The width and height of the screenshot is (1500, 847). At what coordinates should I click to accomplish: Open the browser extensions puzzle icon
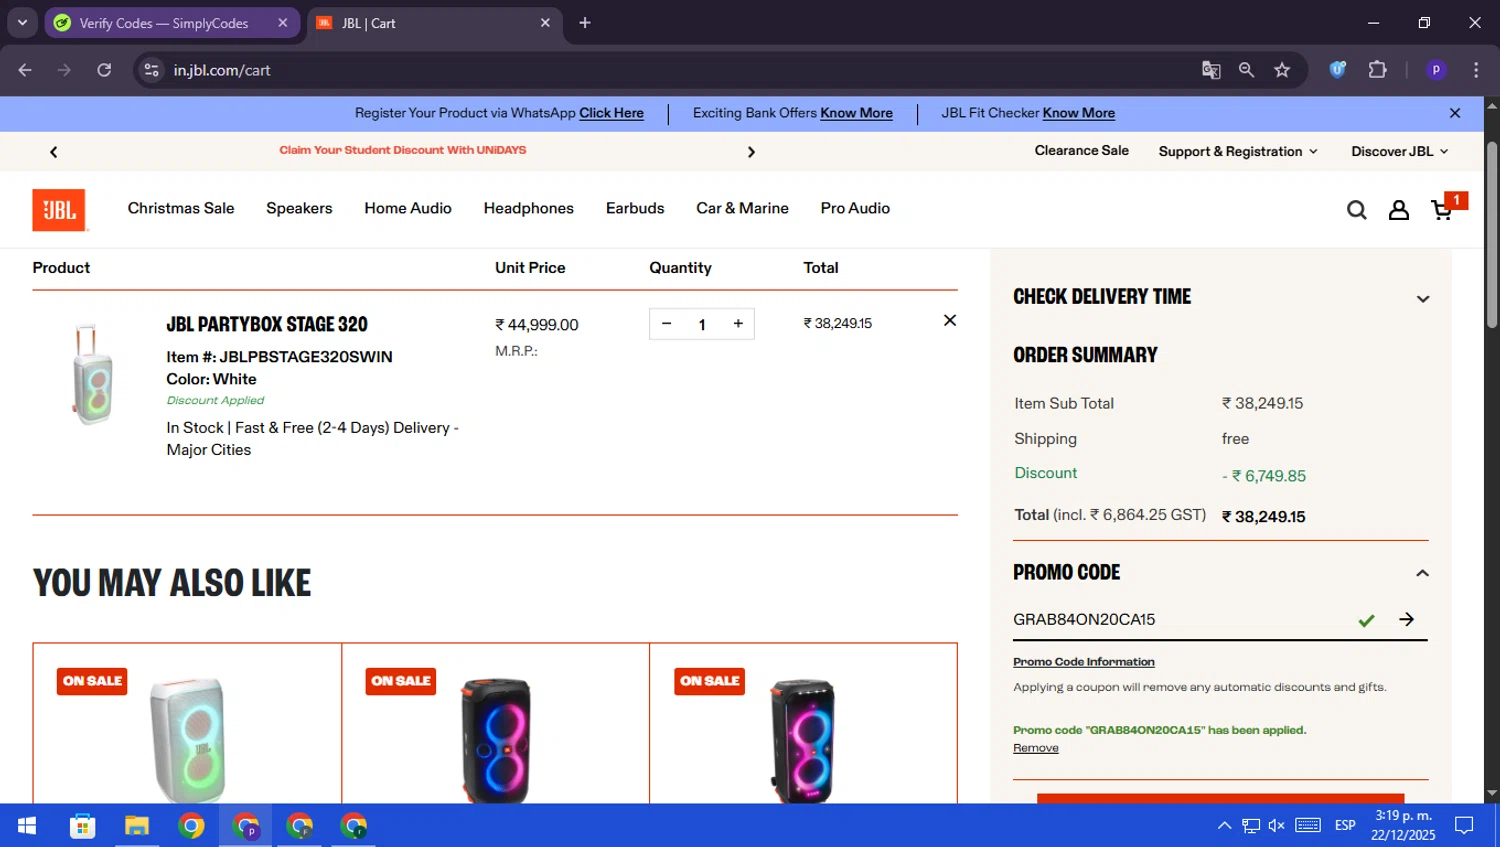[1378, 70]
